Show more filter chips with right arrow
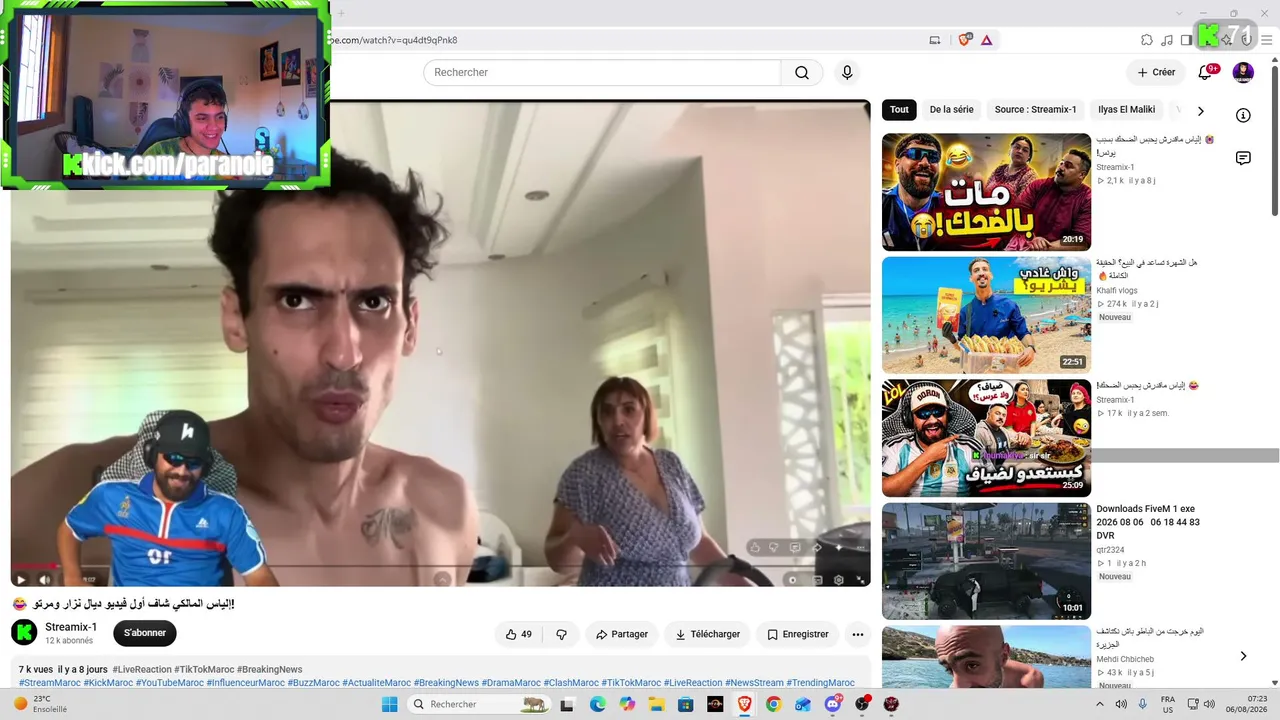The height and width of the screenshot is (720, 1280). [x=1201, y=111]
